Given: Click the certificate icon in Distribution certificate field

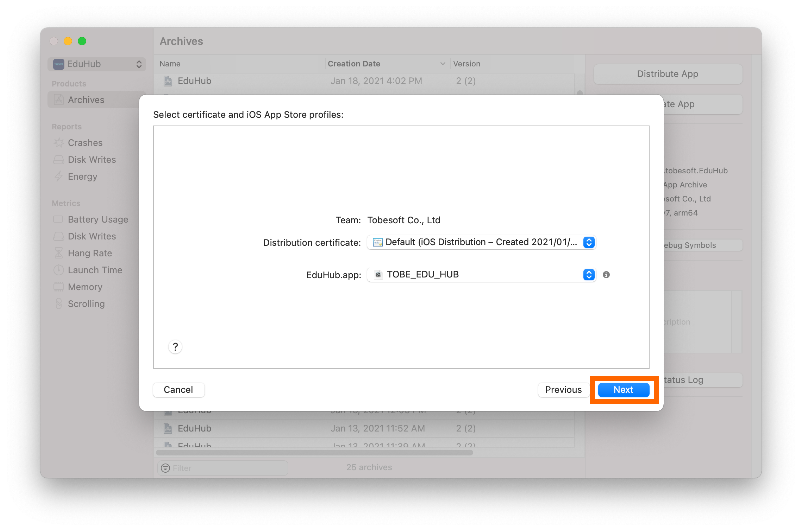Looking at the screenshot, I should [377, 242].
